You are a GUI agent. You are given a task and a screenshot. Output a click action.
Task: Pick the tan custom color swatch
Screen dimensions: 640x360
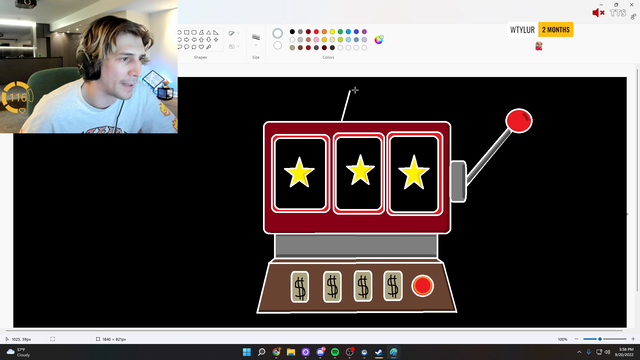tap(292, 47)
